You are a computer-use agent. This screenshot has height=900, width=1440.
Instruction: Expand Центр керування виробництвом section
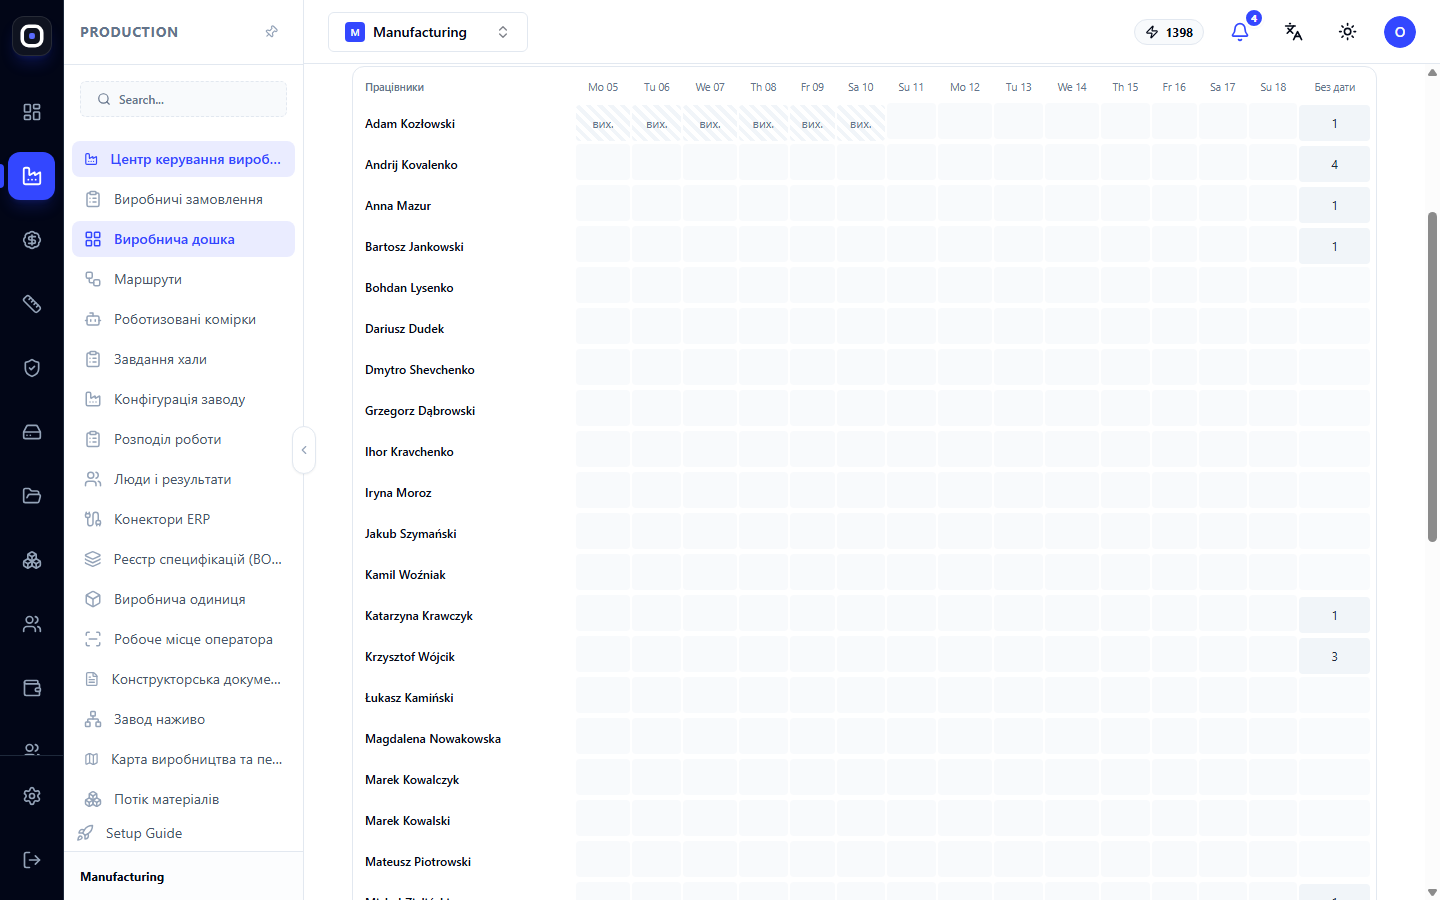[x=183, y=159]
